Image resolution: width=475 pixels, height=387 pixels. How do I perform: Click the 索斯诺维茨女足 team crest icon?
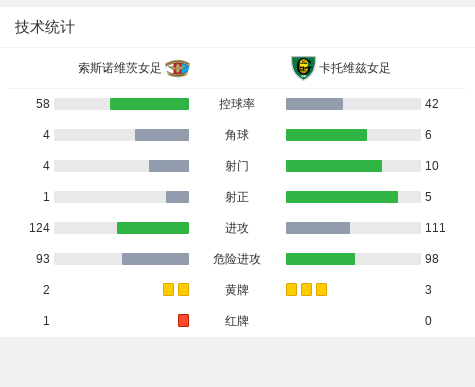click(178, 68)
